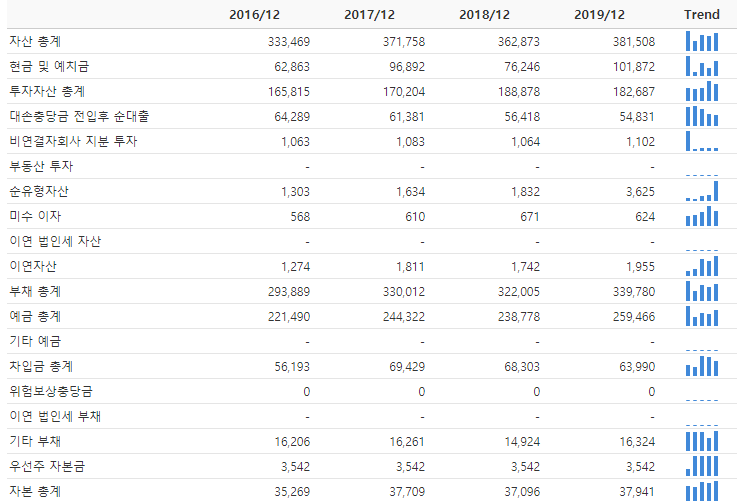Viewport: 737px width, 501px height.
Task: Click the value 35,269 for 자본 총계
Action: pyautogui.click(x=292, y=492)
